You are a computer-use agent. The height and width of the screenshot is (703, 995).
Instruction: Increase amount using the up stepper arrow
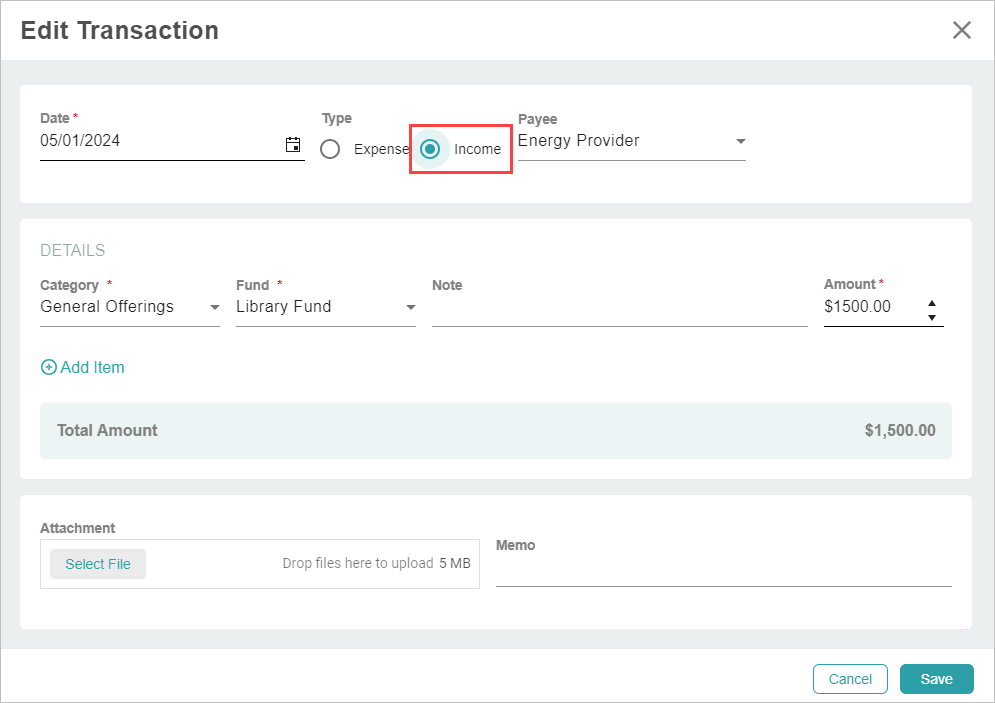click(932, 303)
